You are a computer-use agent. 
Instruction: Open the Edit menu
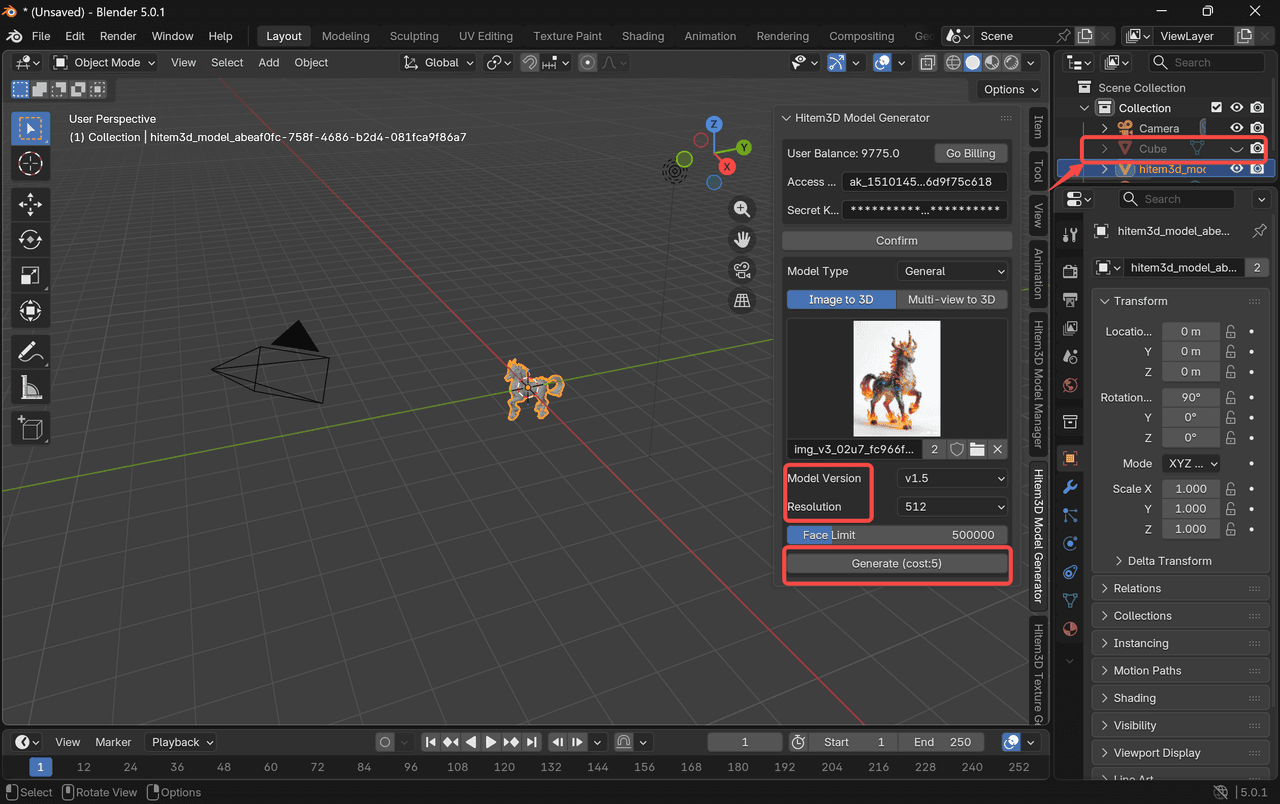pos(75,36)
